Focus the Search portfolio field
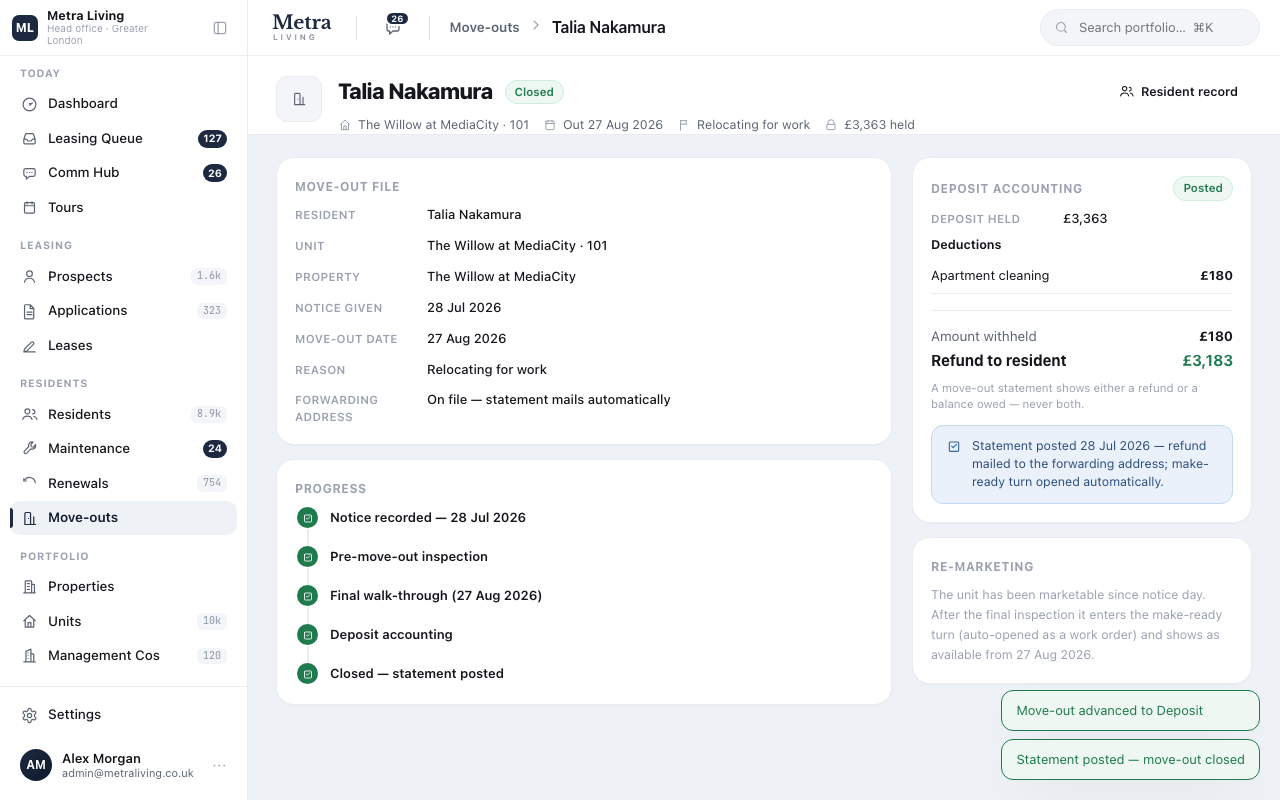The height and width of the screenshot is (800, 1280). (1150, 28)
